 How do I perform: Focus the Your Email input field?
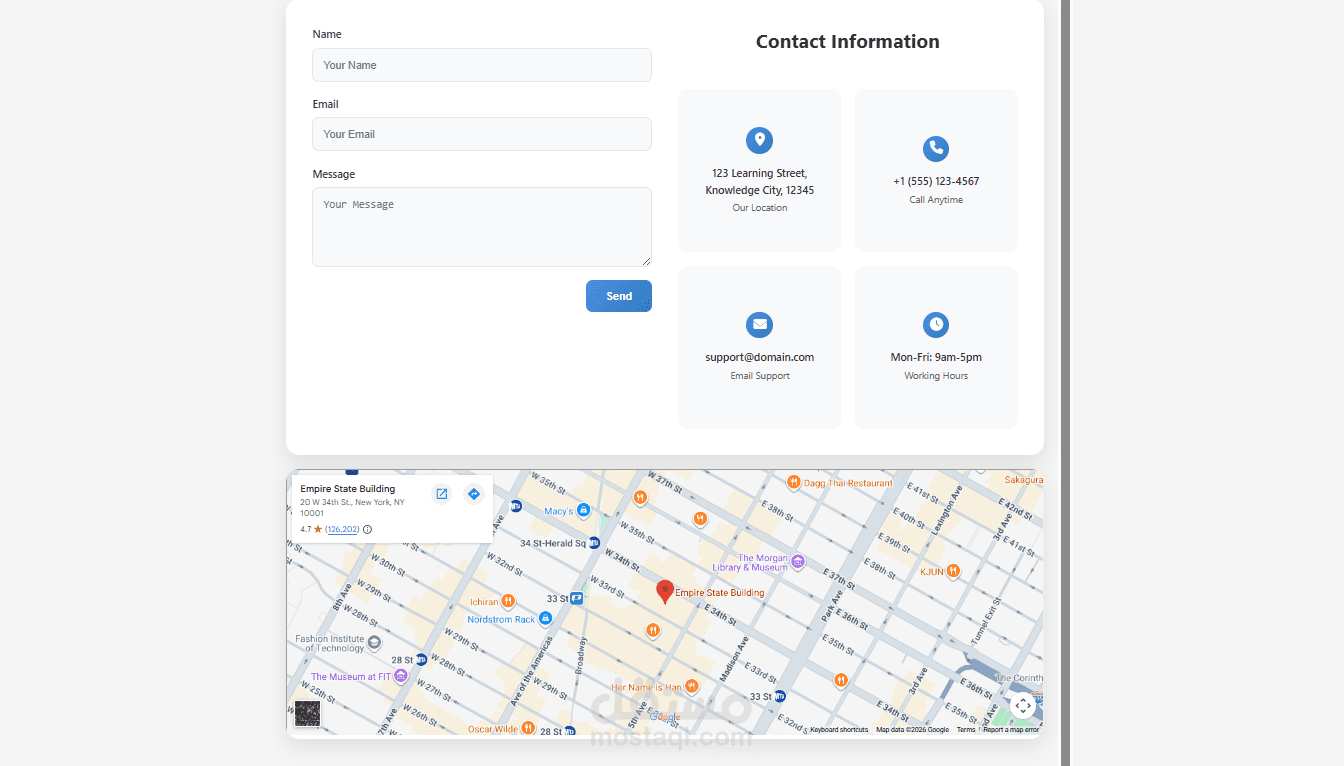point(482,134)
